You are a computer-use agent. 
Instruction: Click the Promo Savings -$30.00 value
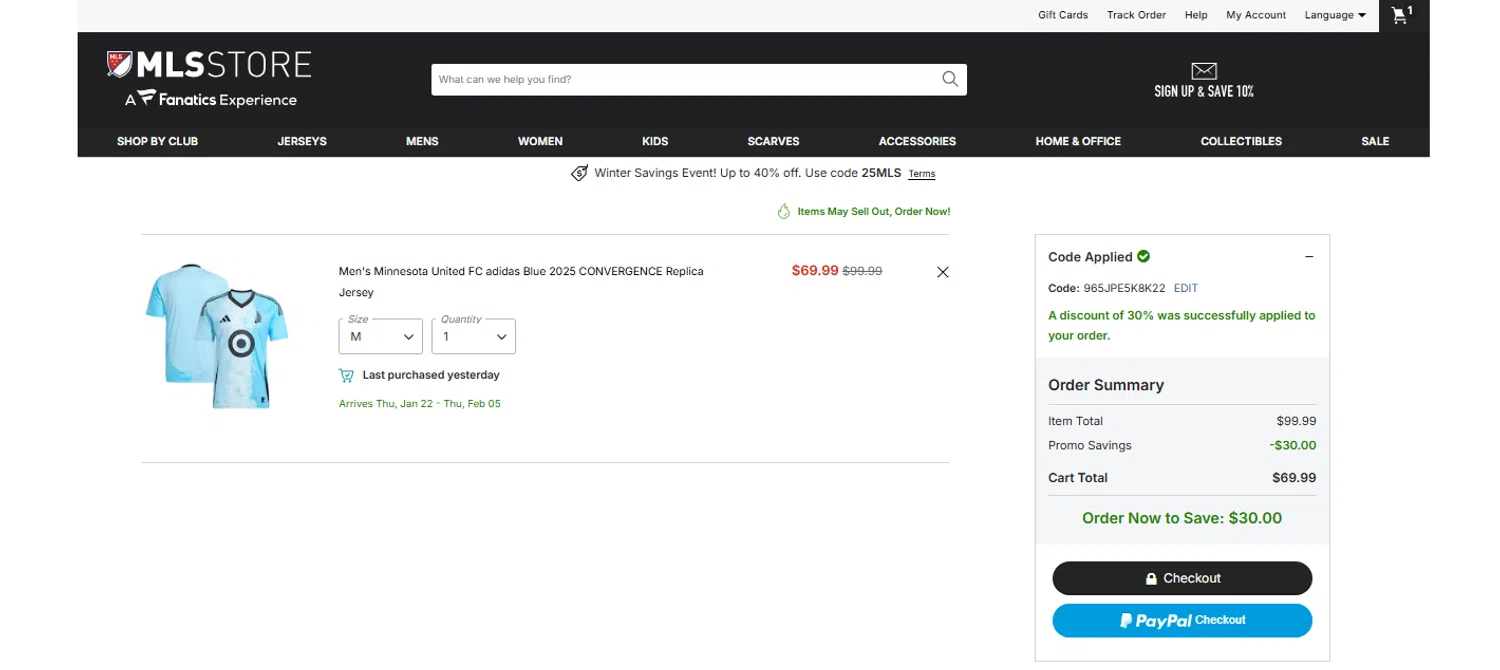[1293, 445]
